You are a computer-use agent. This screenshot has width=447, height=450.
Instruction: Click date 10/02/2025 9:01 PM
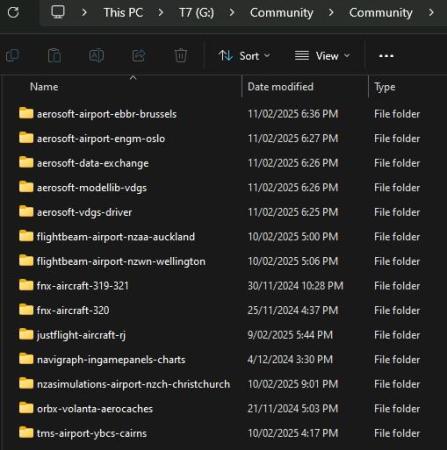(293, 384)
